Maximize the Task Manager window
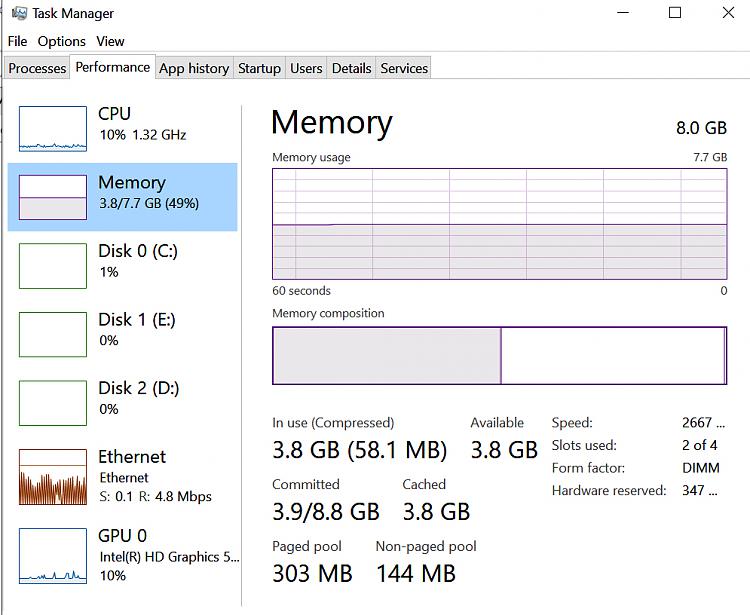Screen dimensions: 750x615 pyautogui.click(x=674, y=13)
